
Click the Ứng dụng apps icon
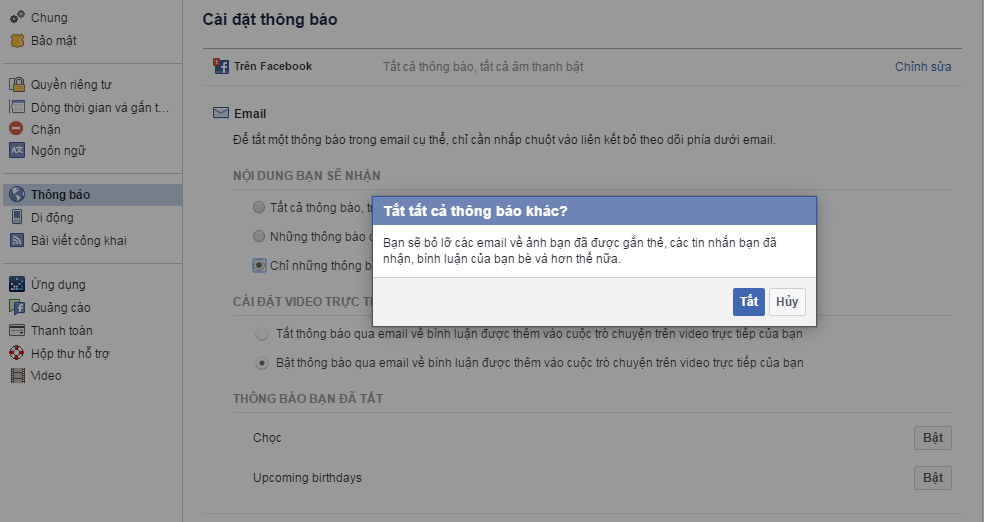(x=17, y=285)
